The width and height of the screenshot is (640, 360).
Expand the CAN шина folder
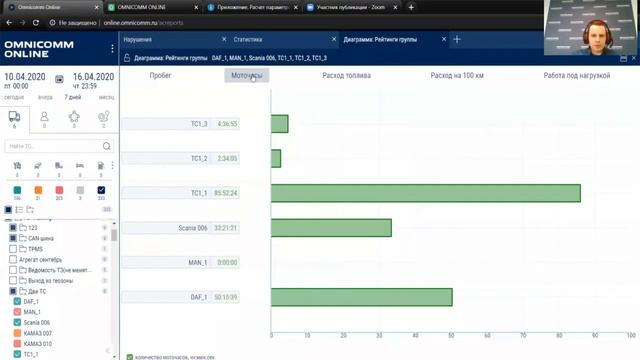pos(23,238)
